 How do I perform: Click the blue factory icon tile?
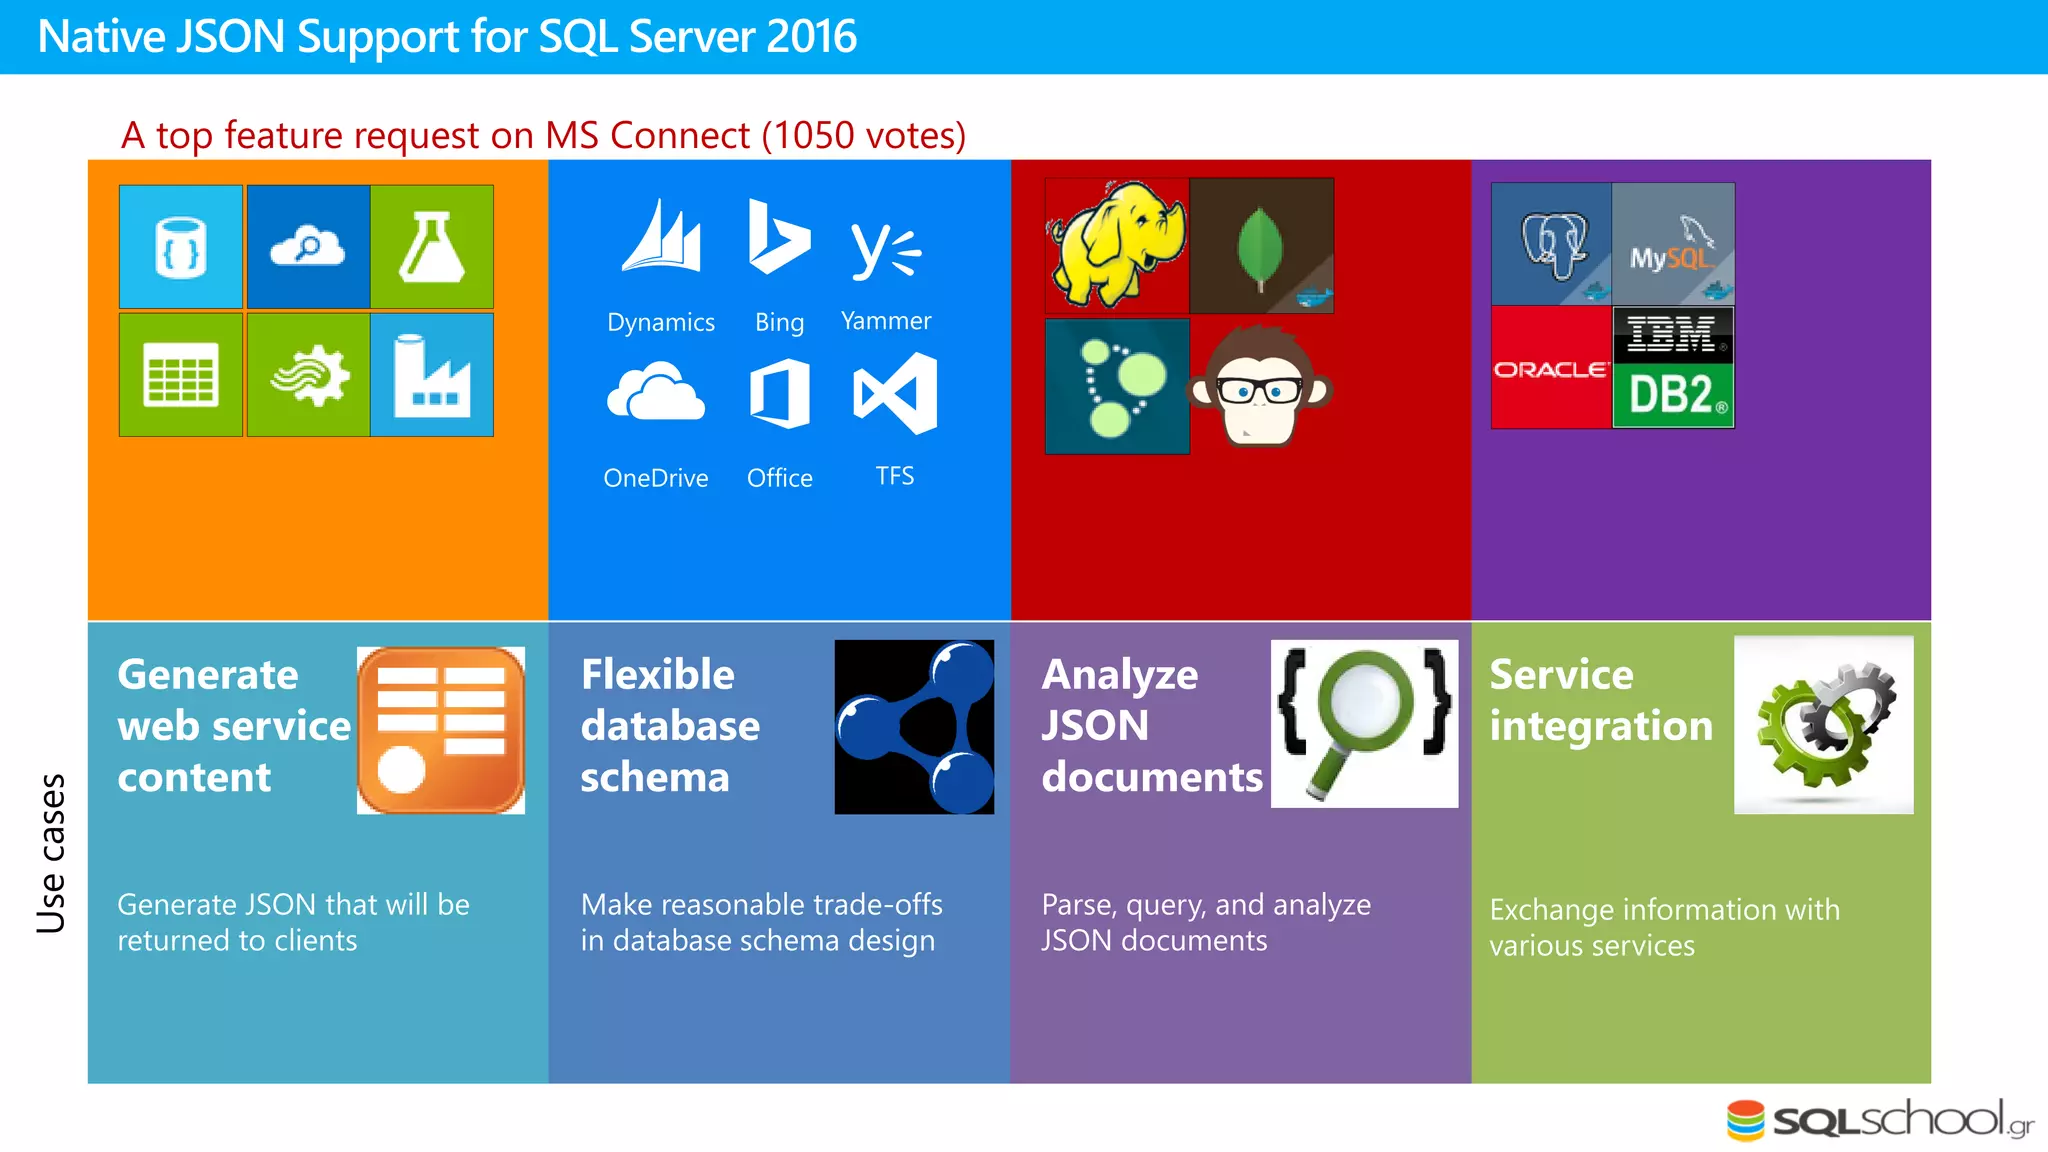coord(432,375)
